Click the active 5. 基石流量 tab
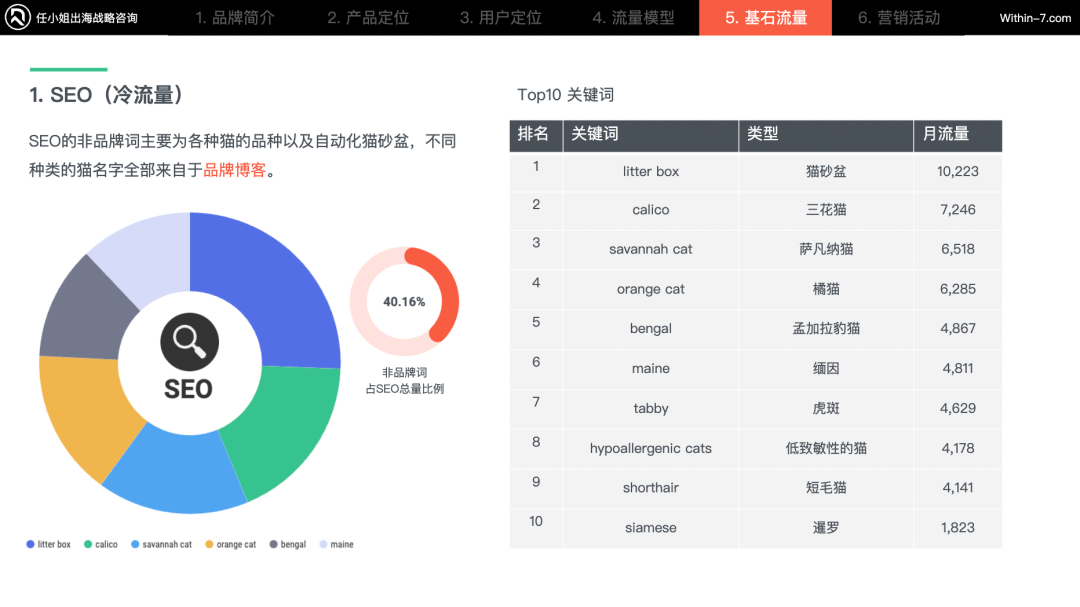The width and height of the screenshot is (1080, 607). 765,18
